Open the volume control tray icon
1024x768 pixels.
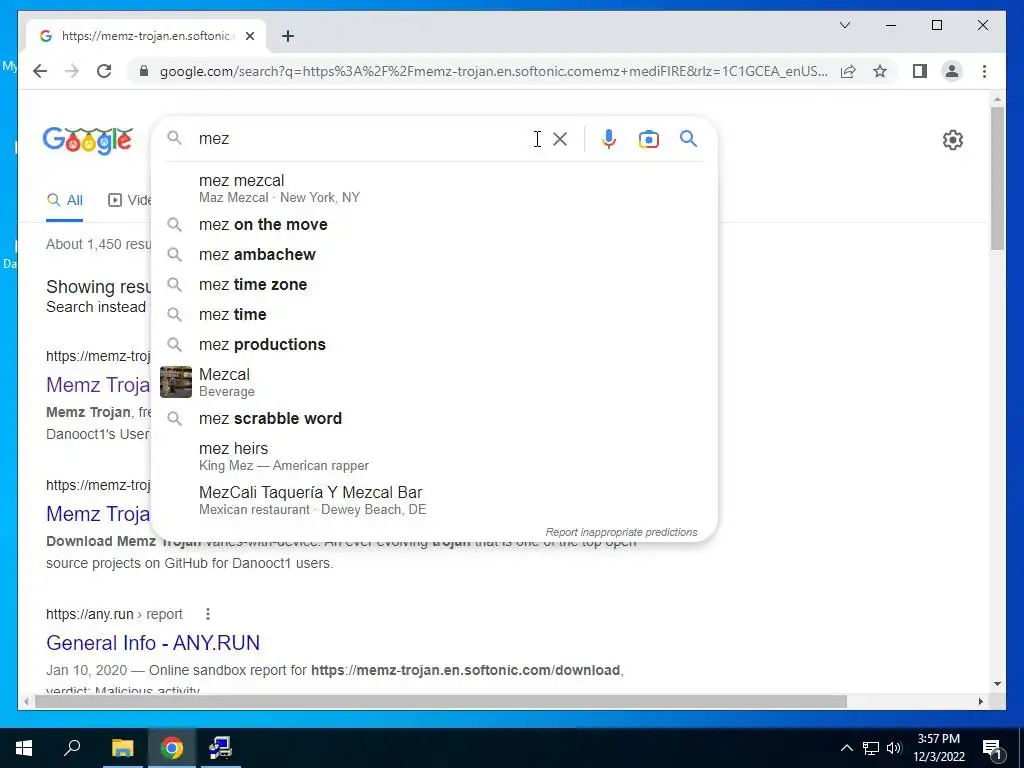pyautogui.click(x=894, y=748)
